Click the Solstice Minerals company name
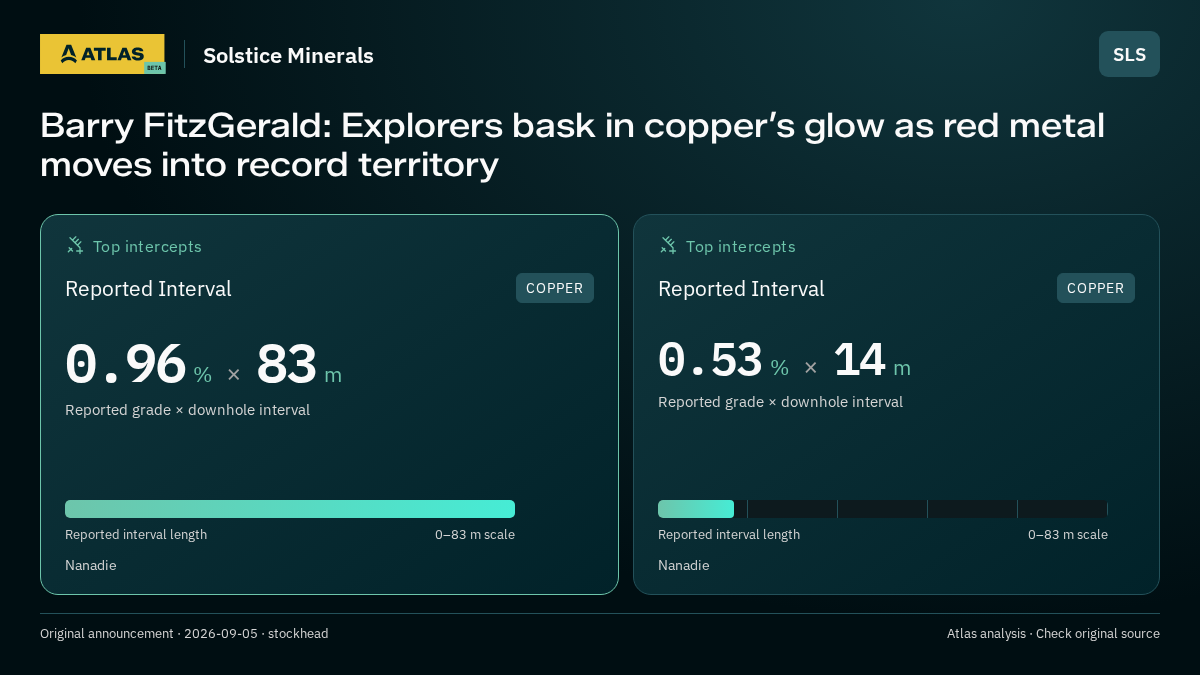Image resolution: width=1200 pixels, height=675 pixels. pos(288,56)
